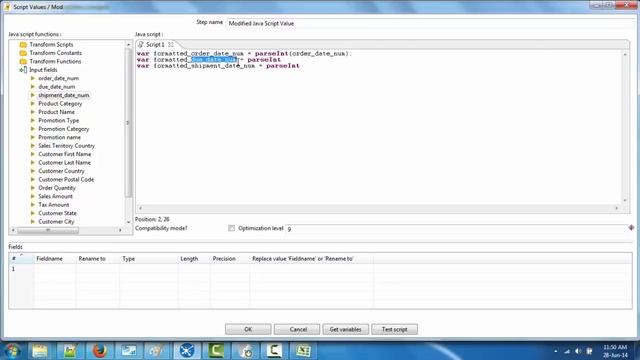Select the shipment_date_num input field
The height and width of the screenshot is (360, 640).
pyautogui.click(x=64, y=95)
